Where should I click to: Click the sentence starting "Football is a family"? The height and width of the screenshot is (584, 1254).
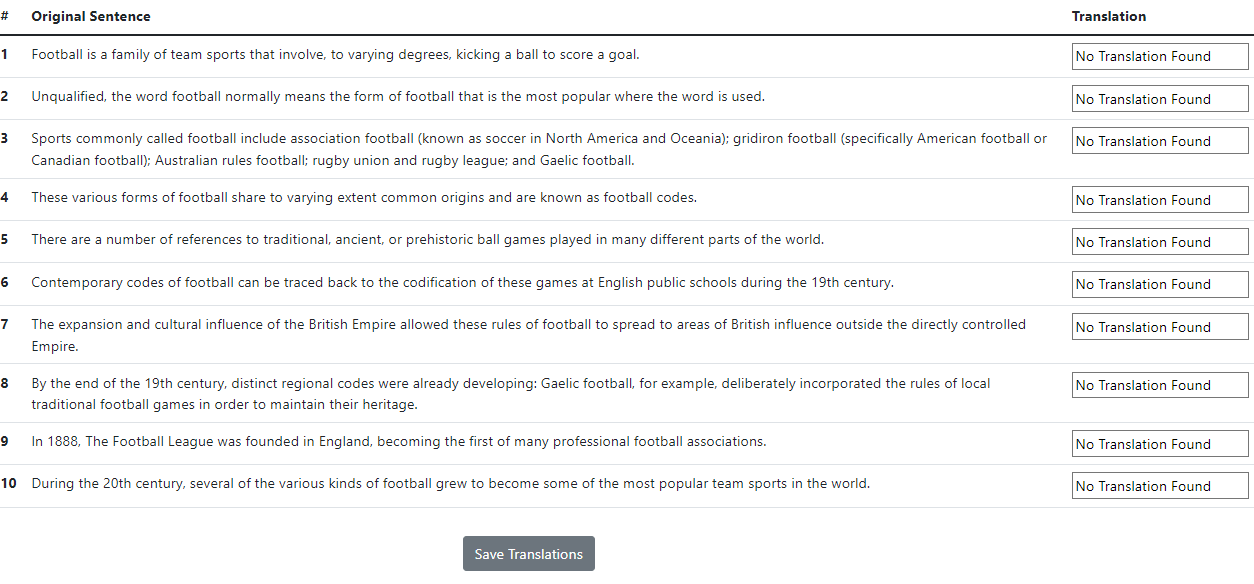click(x=335, y=55)
